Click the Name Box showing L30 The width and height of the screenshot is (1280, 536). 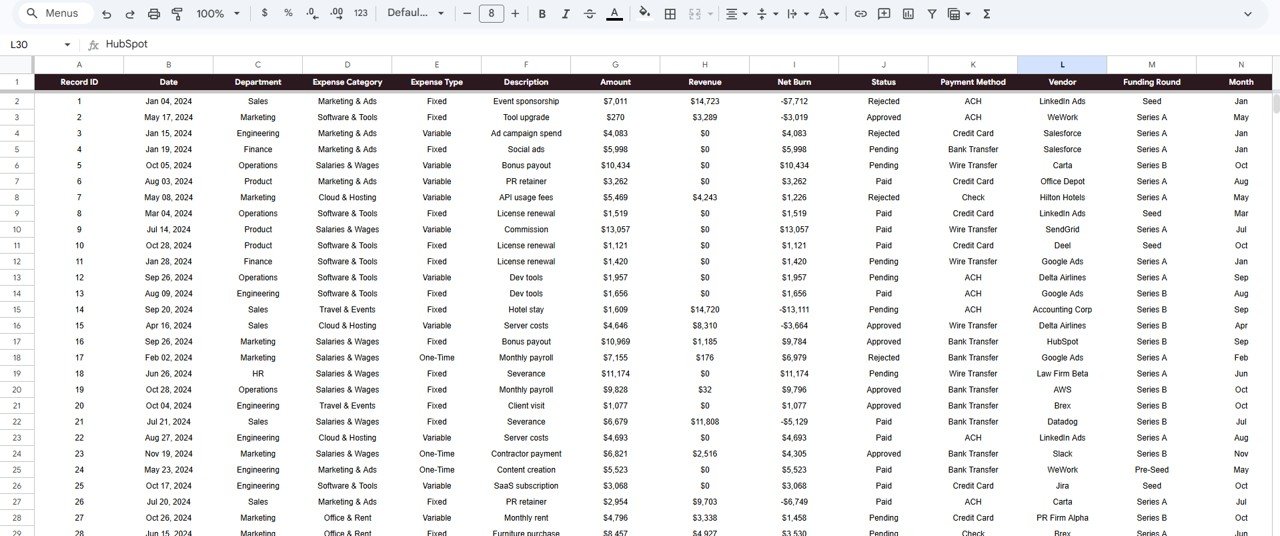pos(33,45)
